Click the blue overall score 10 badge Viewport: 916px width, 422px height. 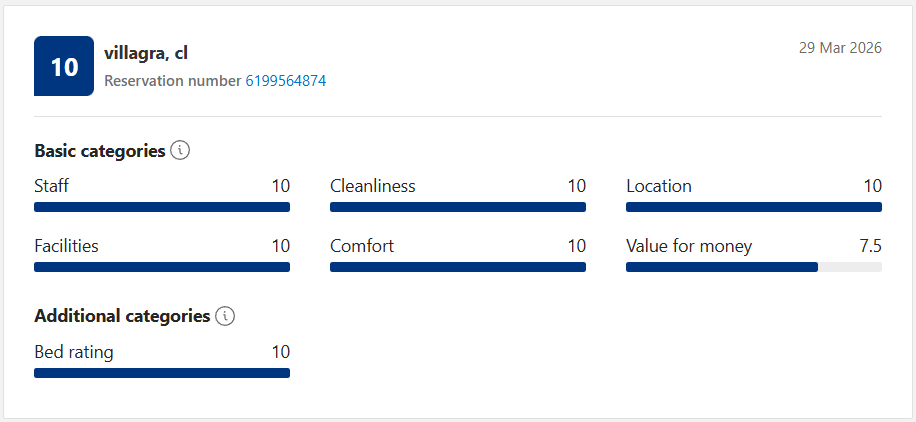[64, 66]
